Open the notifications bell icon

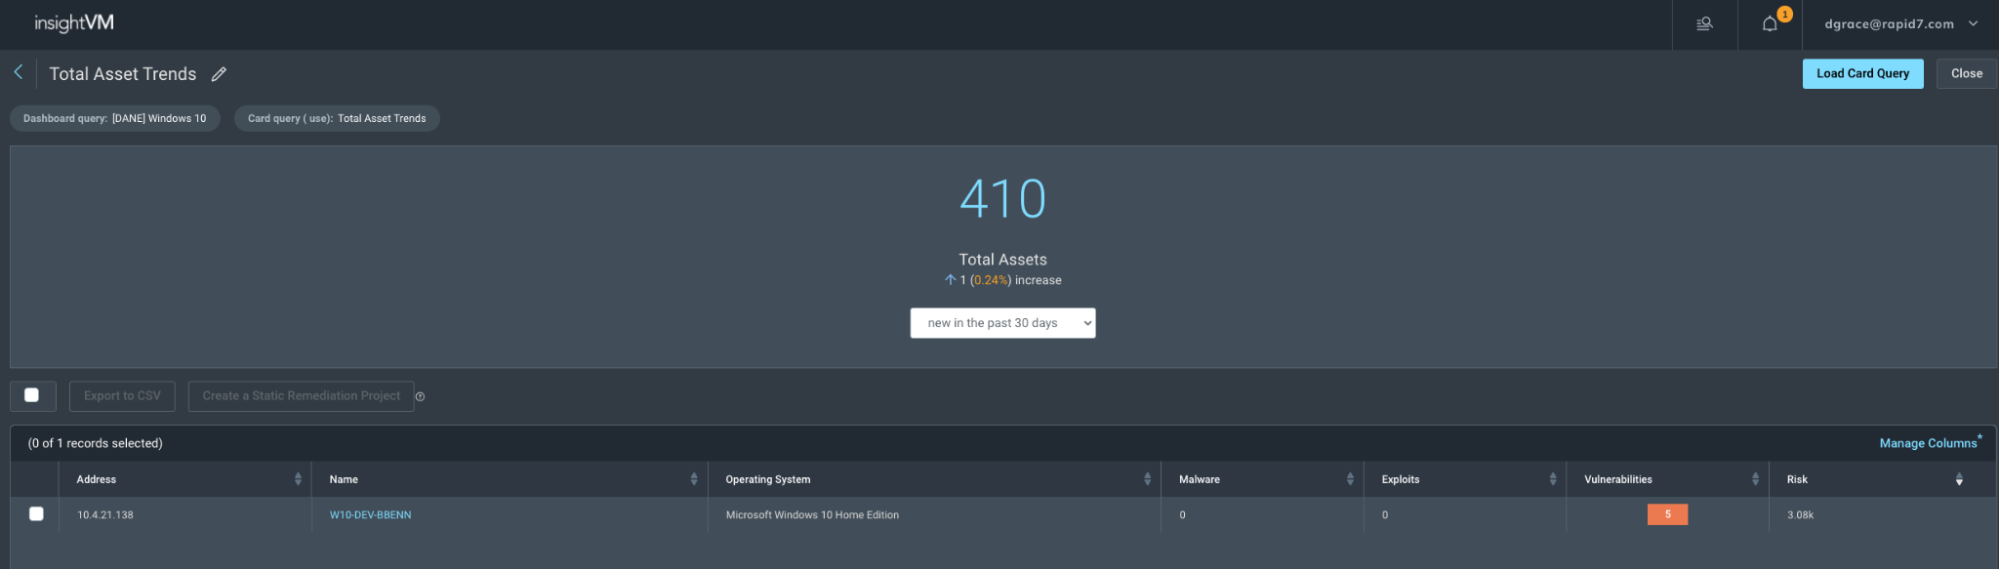click(1769, 24)
